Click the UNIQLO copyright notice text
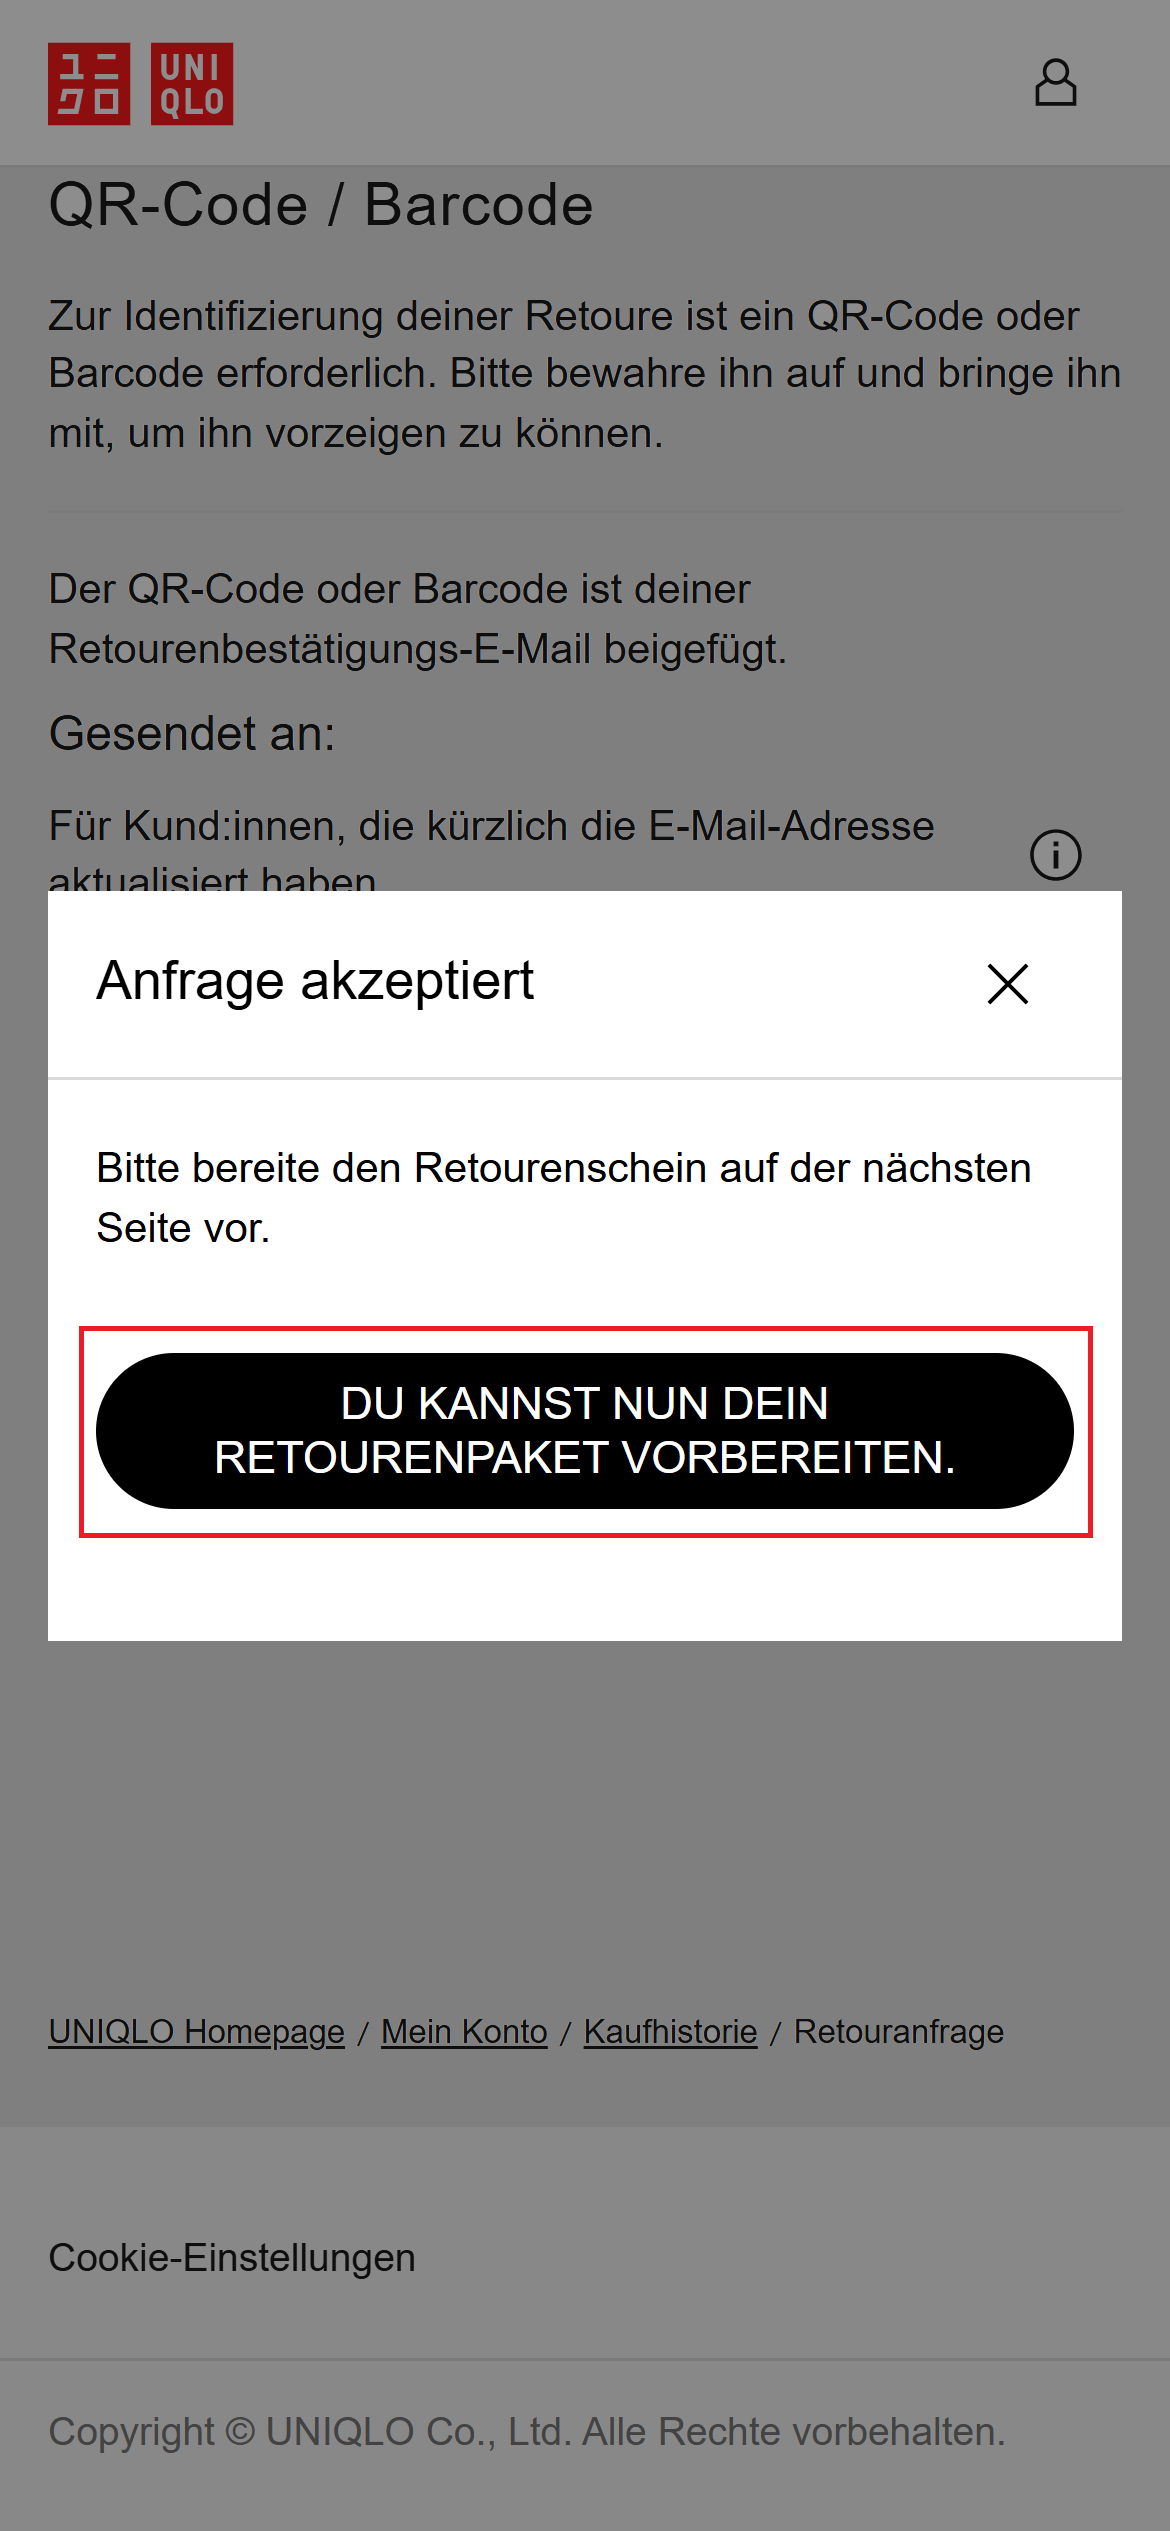This screenshot has width=1170, height=2531. (x=527, y=2432)
